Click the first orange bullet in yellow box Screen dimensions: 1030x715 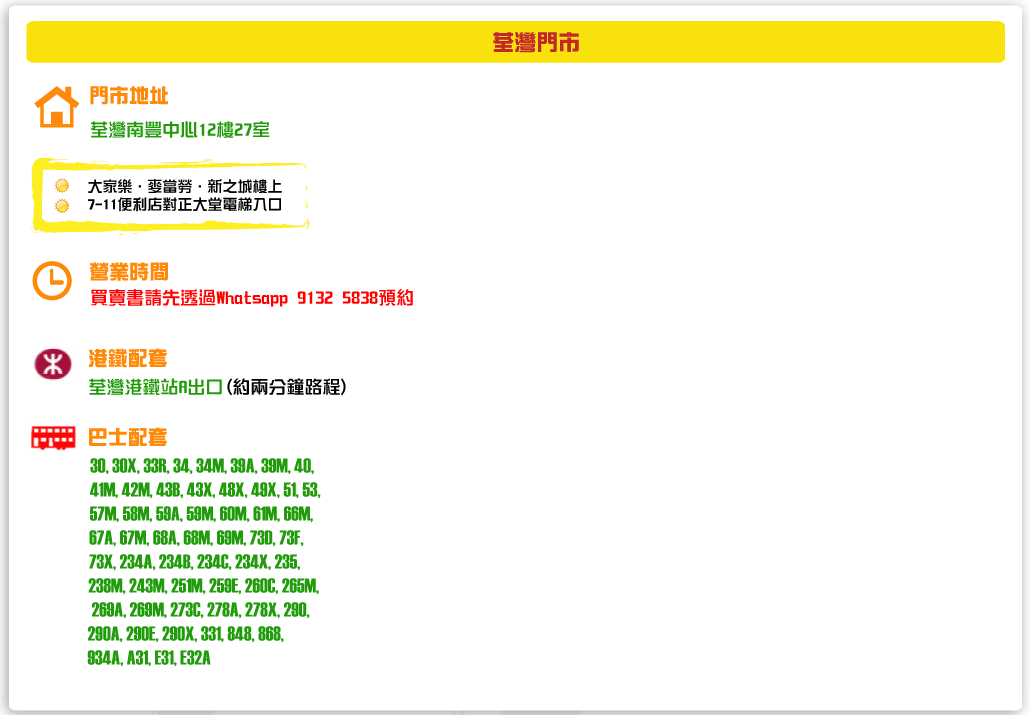coord(64,184)
